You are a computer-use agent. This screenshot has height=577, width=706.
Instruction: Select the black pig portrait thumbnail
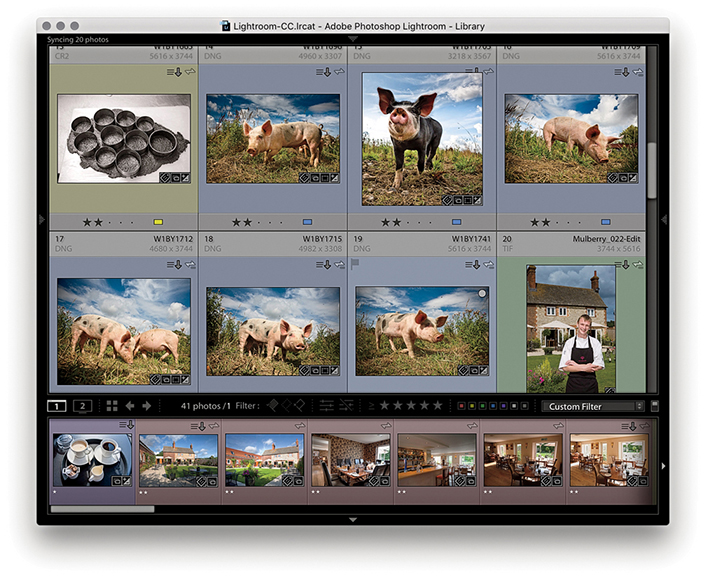pyautogui.click(x=422, y=139)
